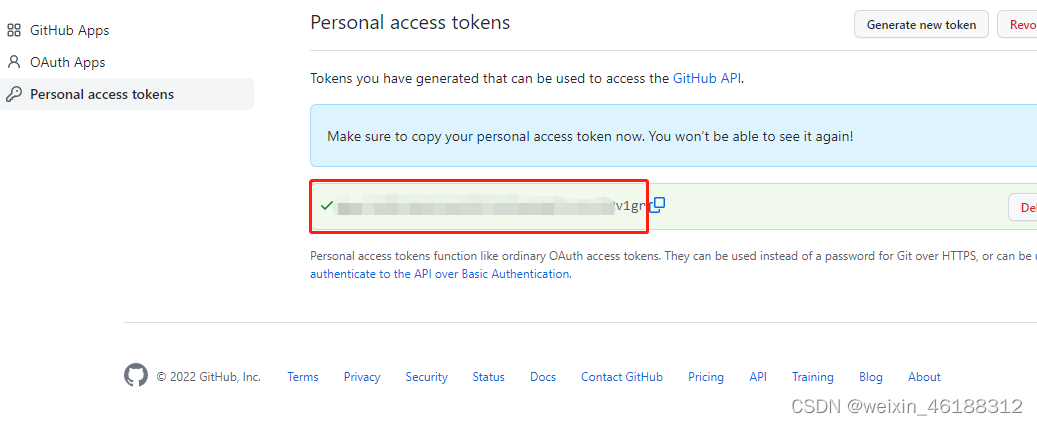
Task: Visit the Privacy footer link
Action: click(362, 377)
